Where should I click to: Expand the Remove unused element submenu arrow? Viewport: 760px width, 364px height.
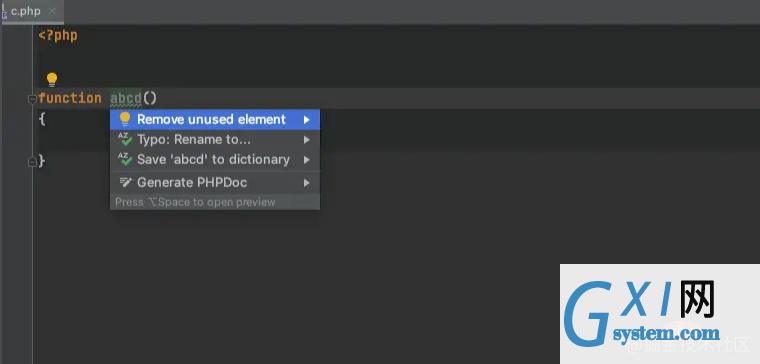tap(306, 120)
